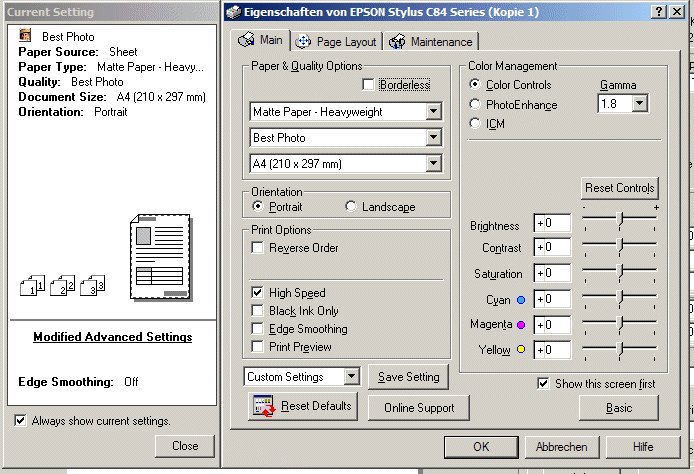Screen dimensions: 694x474
Task: Click the Hilfe button
Action: [643, 447]
